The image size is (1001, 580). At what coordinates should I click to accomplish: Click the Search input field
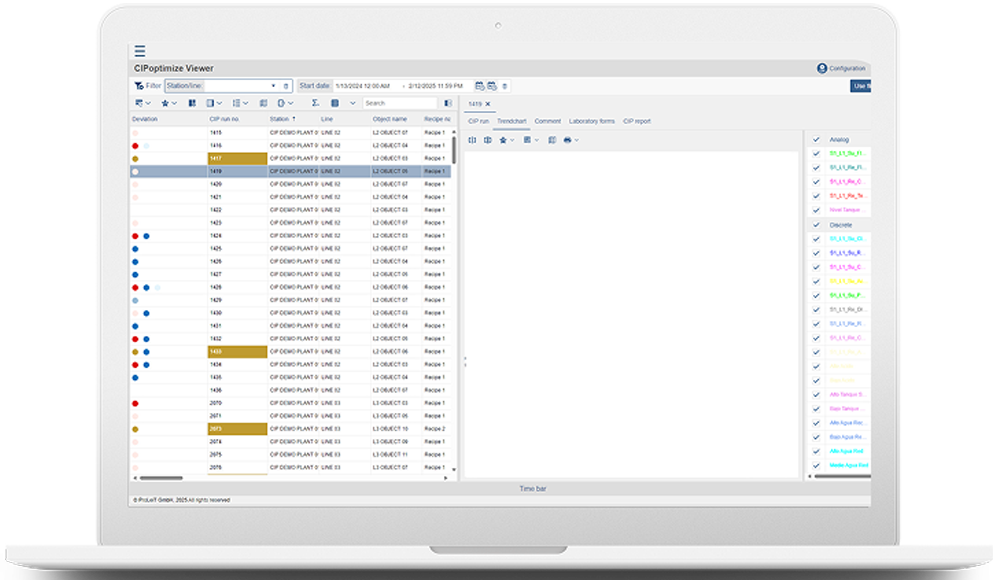[x=400, y=103]
